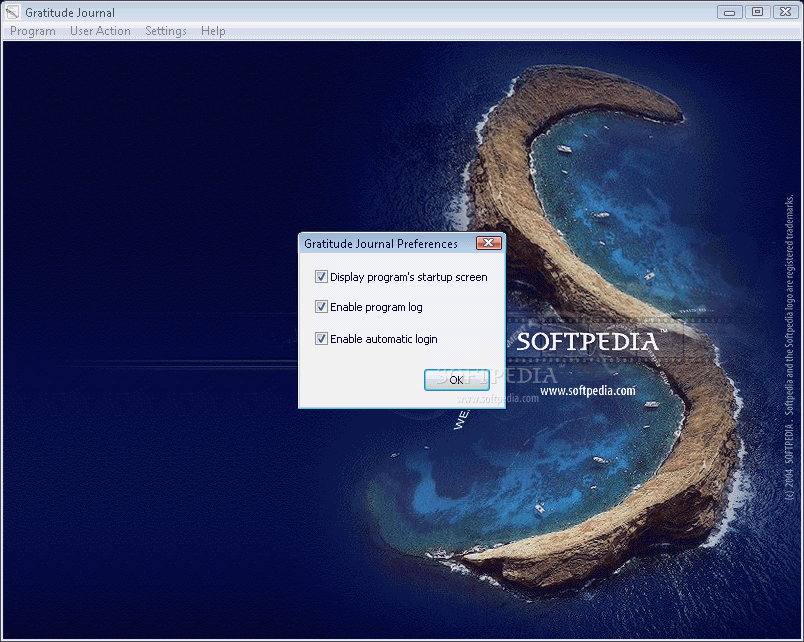
Task: Click the Gratitude Journal Preferences title bar text
Action: click(x=380, y=244)
